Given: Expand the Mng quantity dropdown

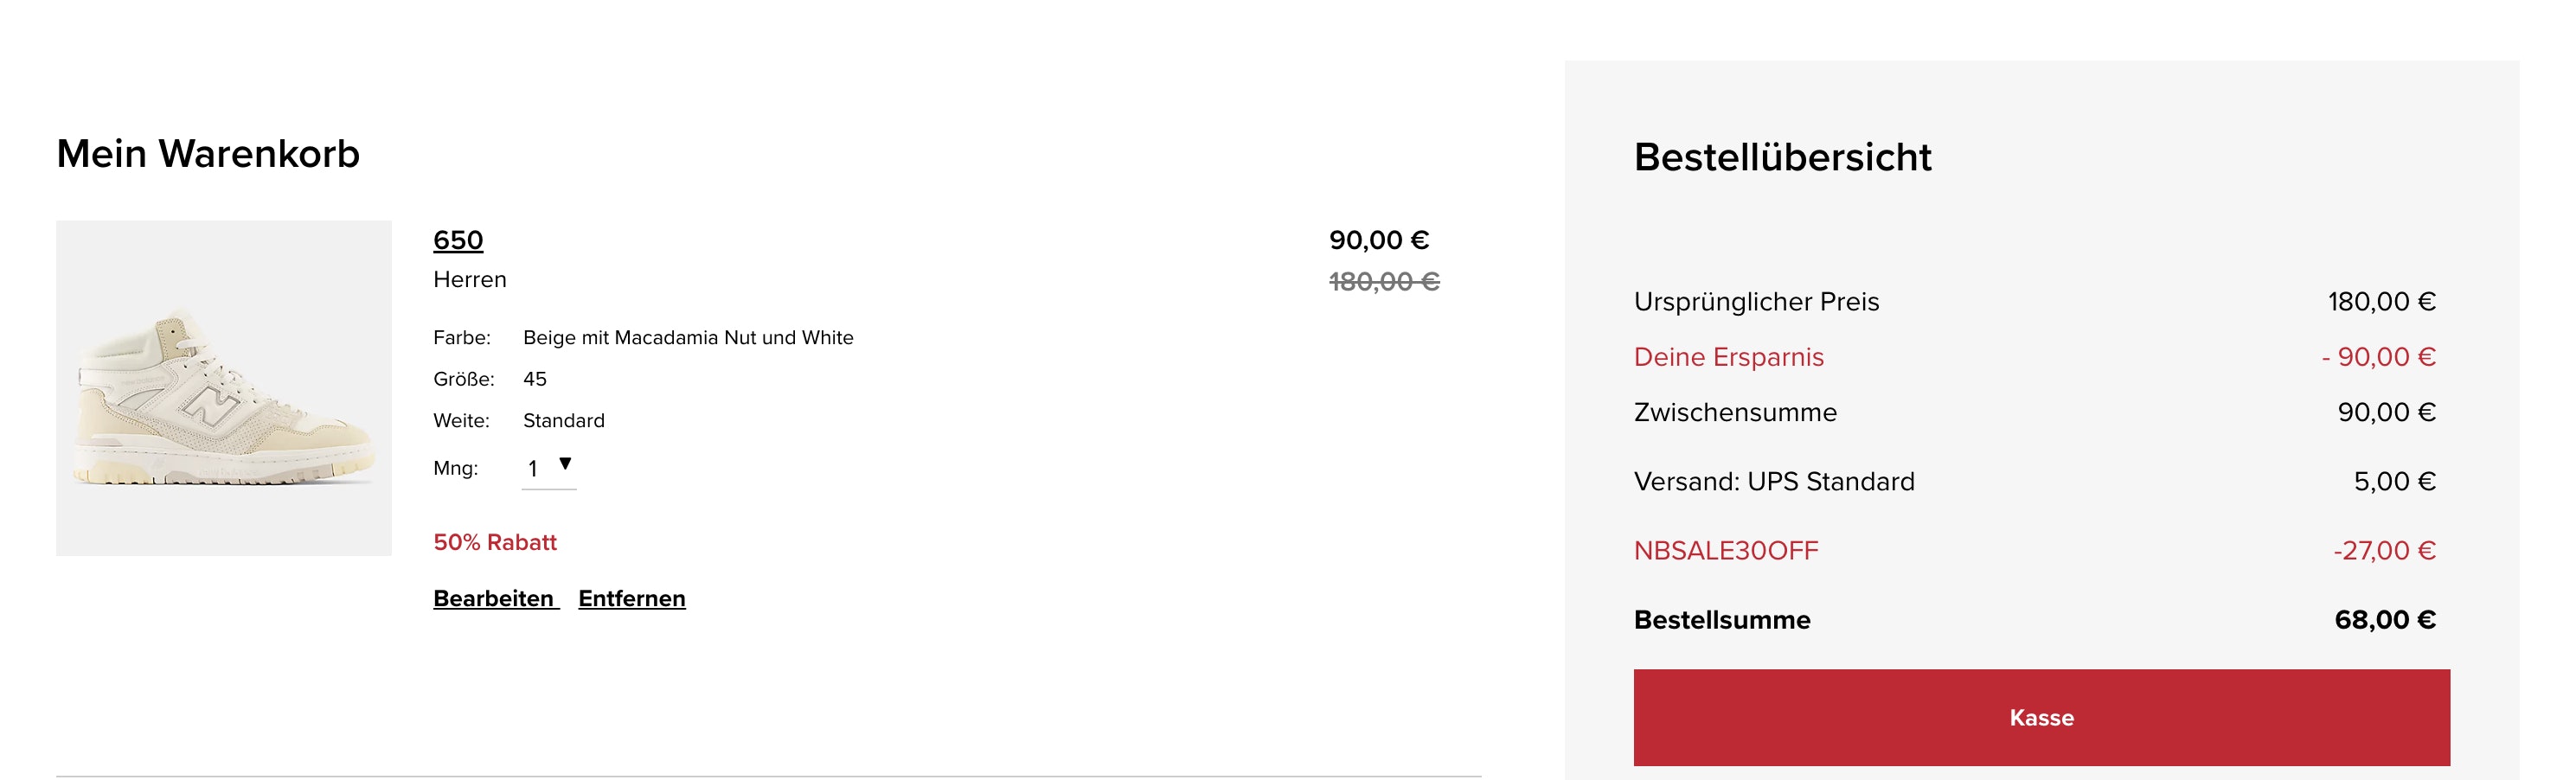Looking at the screenshot, I should tap(549, 468).
